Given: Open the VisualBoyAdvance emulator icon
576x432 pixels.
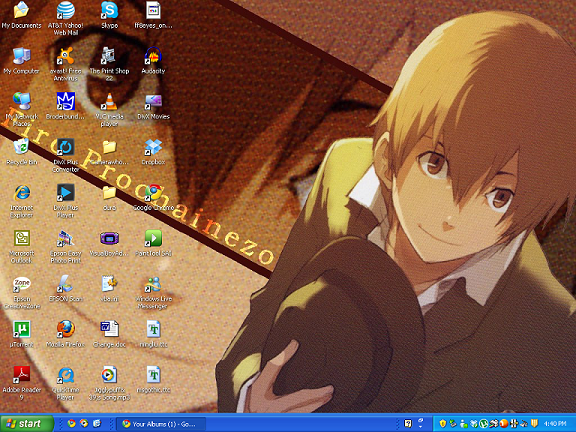Looking at the screenshot, I should pyautogui.click(x=109, y=238).
